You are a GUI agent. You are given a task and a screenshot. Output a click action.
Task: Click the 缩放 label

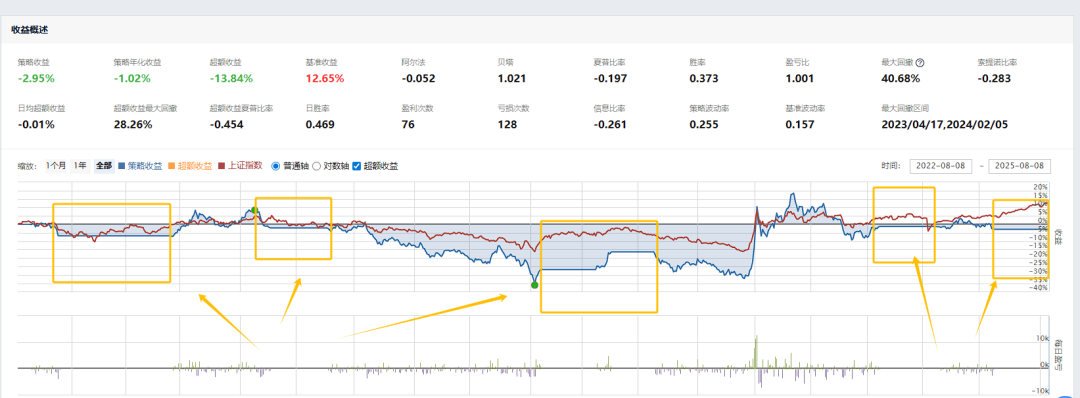(26, 166)
